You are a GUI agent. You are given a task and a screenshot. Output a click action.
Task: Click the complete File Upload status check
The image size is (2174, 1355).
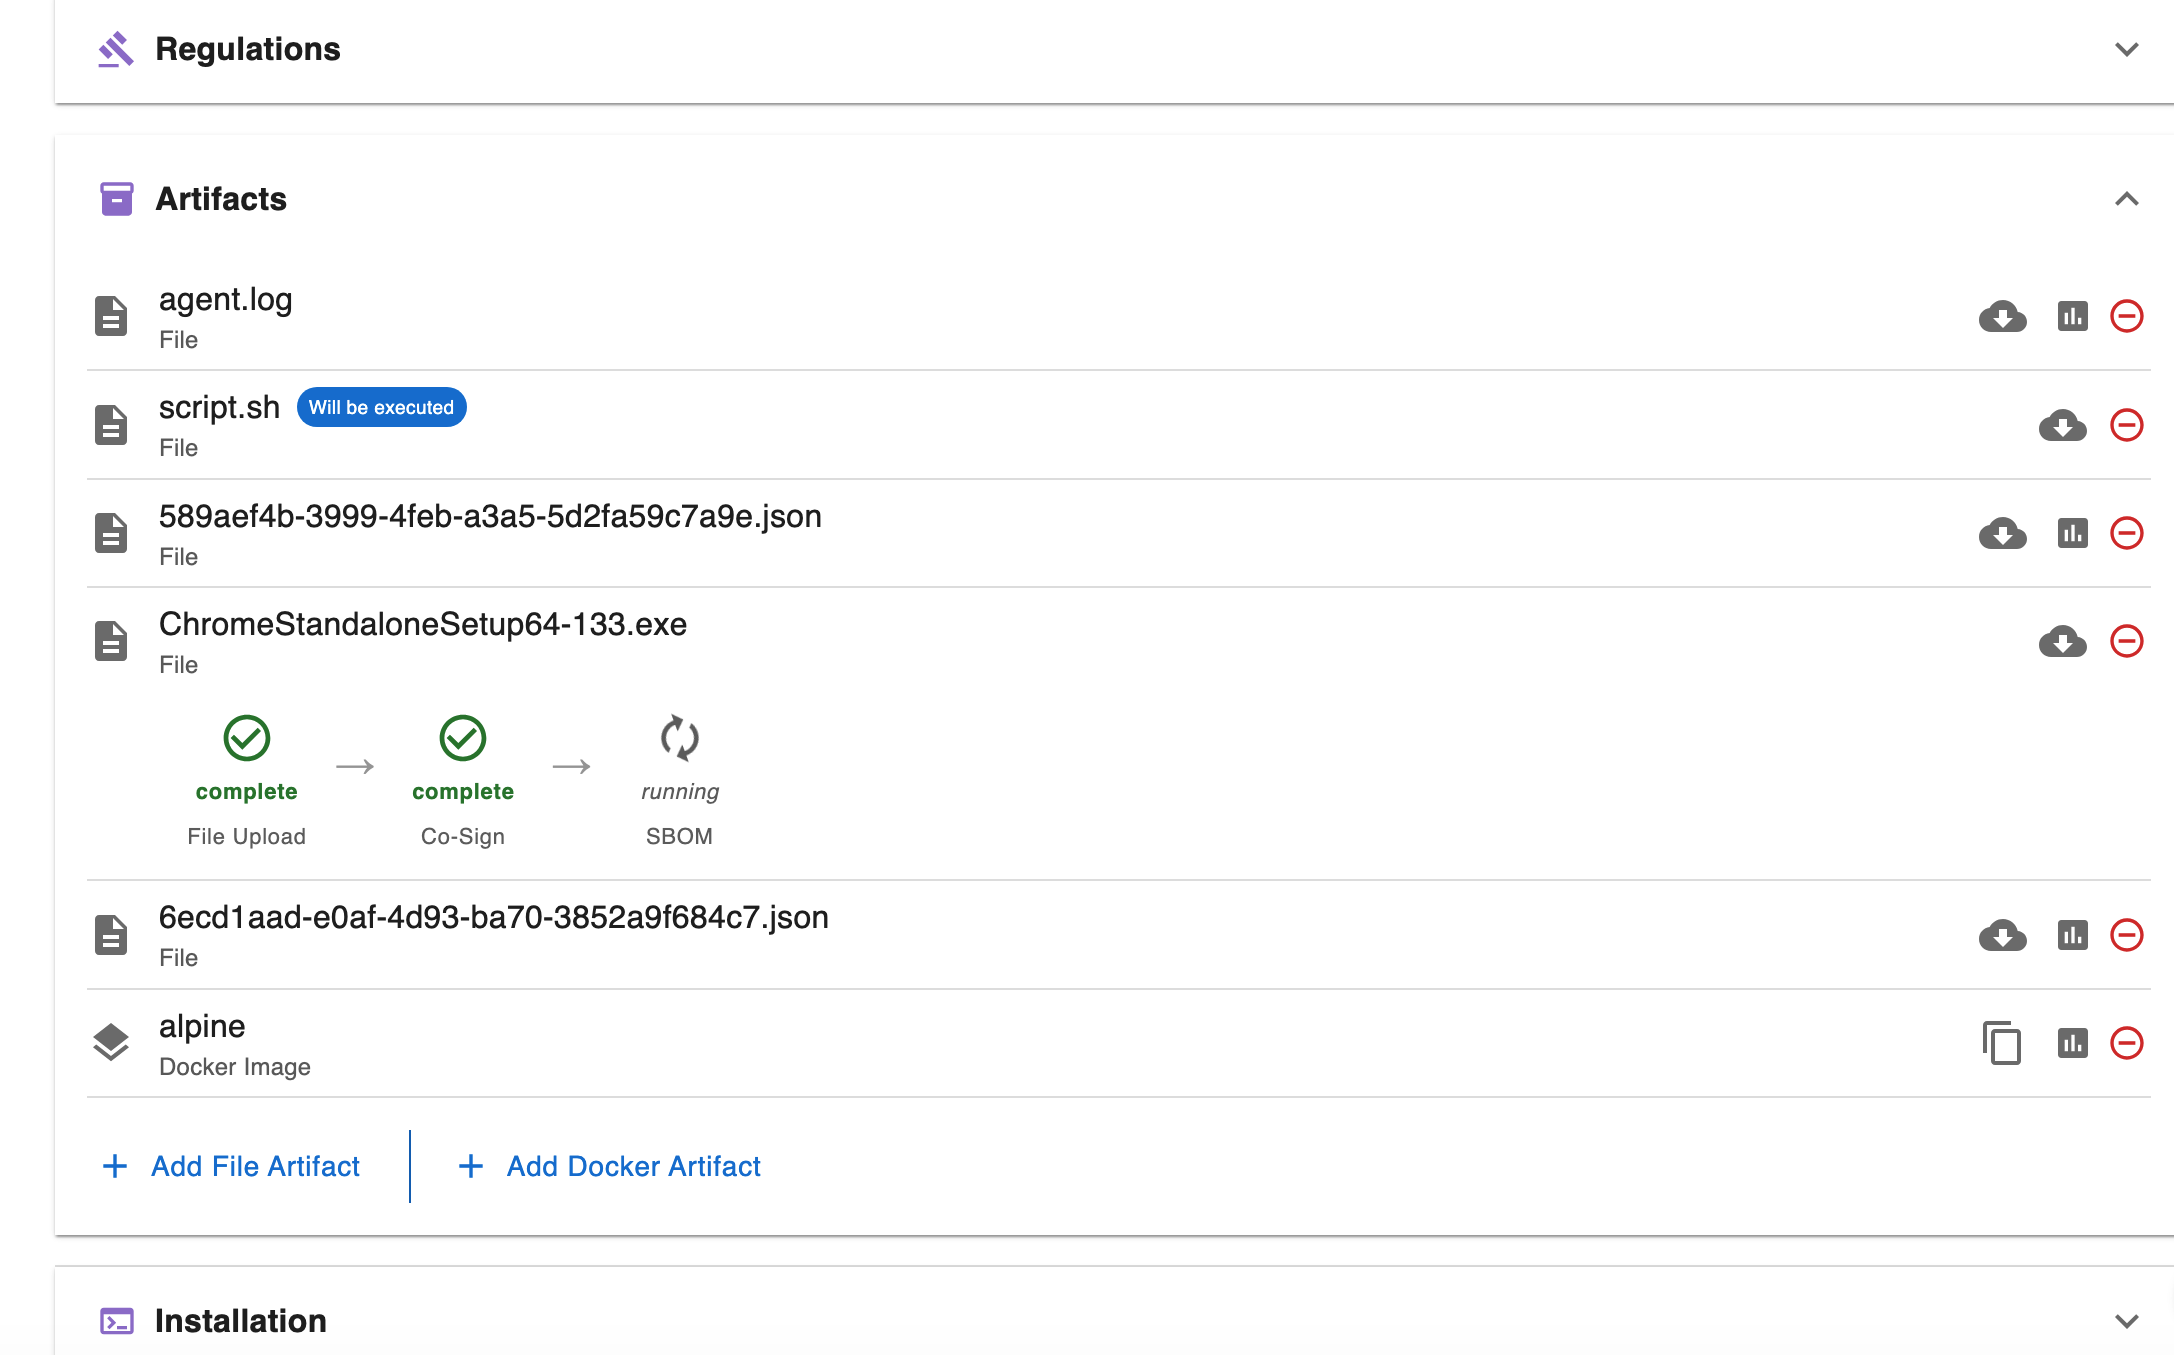[246, 740]
